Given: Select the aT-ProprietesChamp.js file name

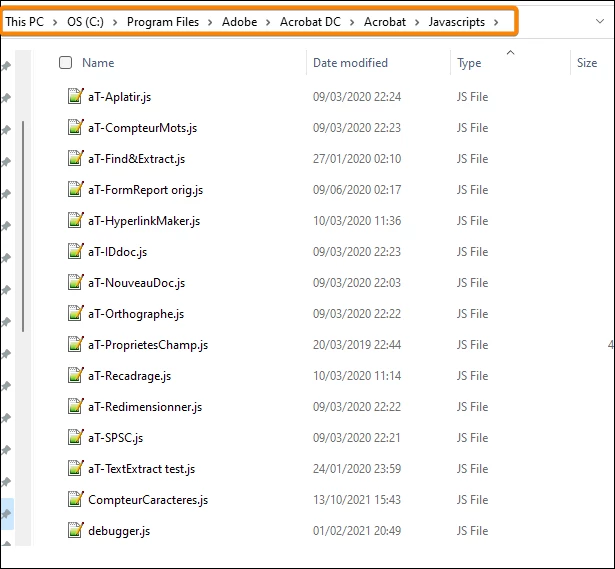Looking at the screenshot, I should (148, 345).
